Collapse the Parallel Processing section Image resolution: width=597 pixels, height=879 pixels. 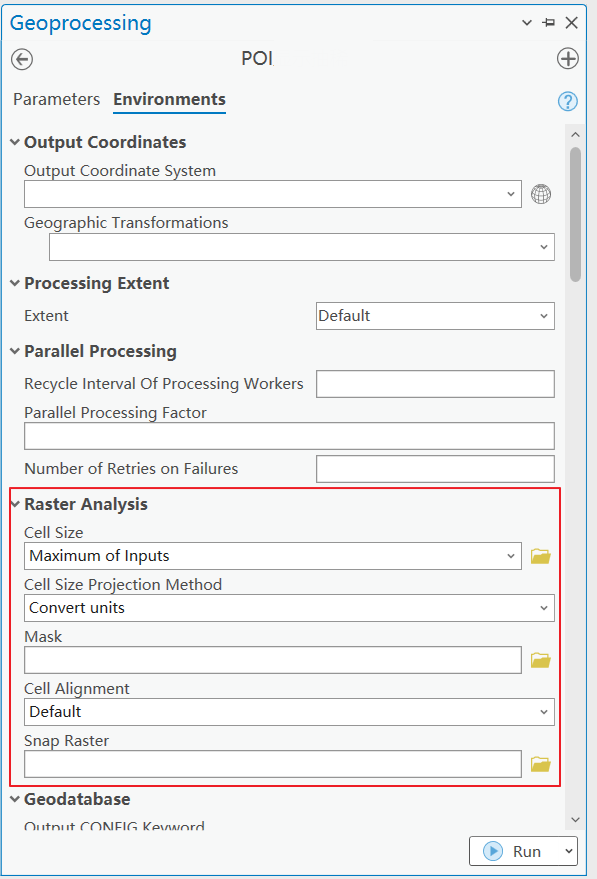(x=15, y=351)
